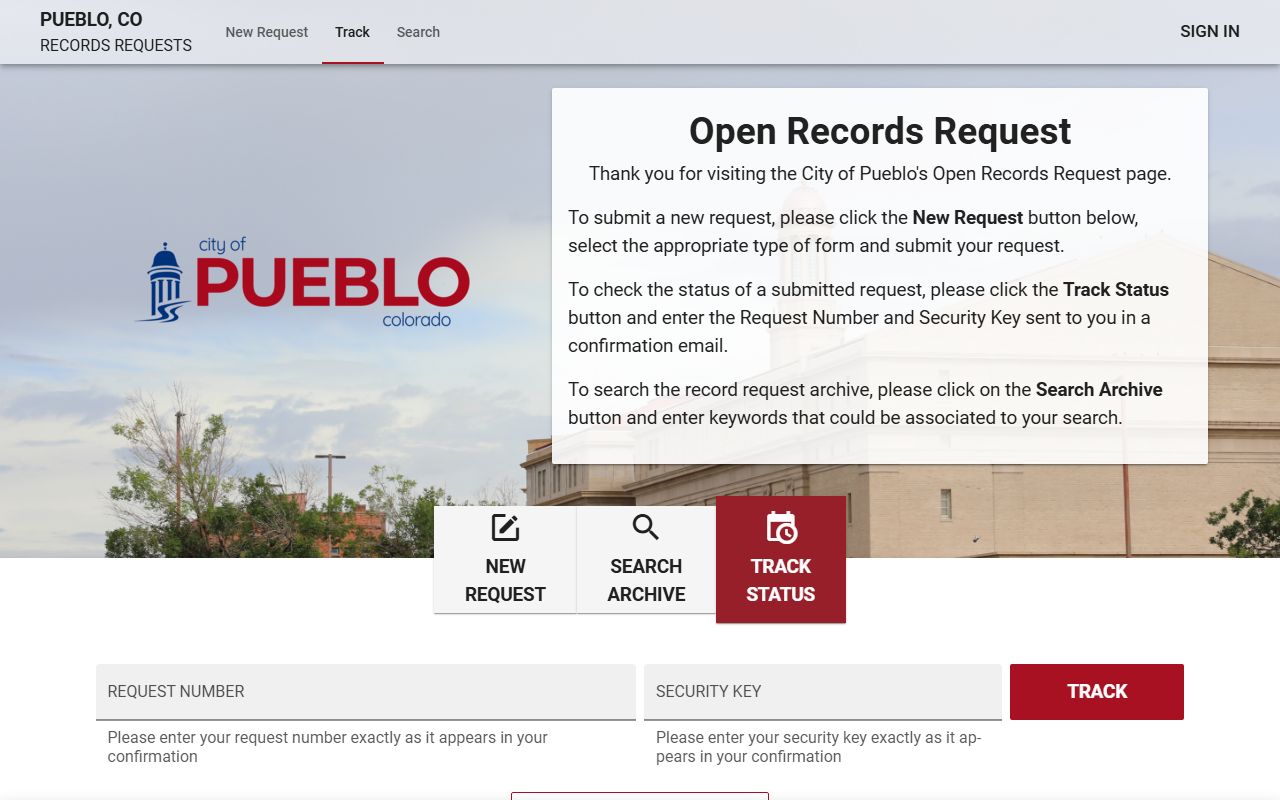Image resolution: width=1280 pixels, height=800 pixels.
Task: Select the NEW REQUEST button label
Action: click(x=505, y=580)
